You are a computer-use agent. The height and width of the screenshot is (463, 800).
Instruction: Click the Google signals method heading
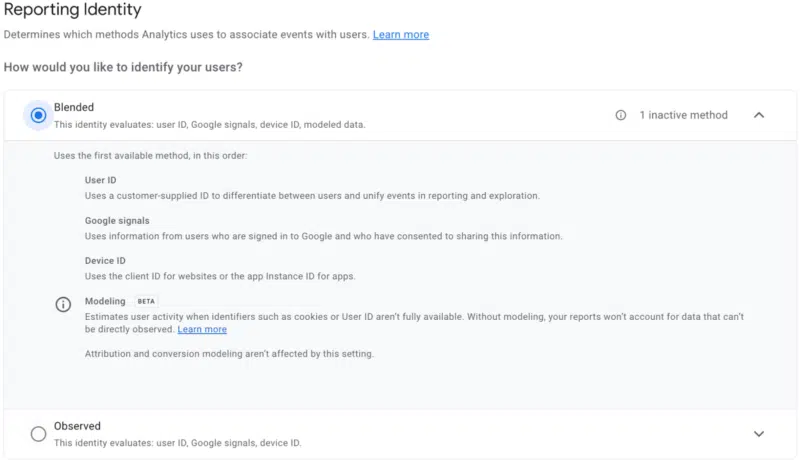tap(117, 220)
